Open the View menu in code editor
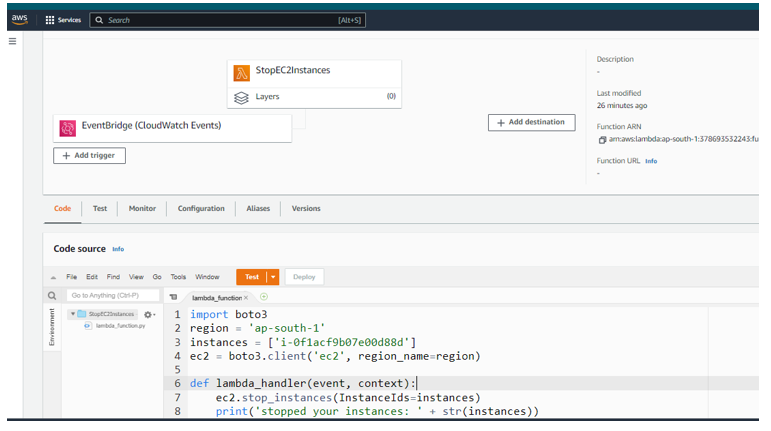Viewport: 771px width, 431px height. (x=136, y=277)
